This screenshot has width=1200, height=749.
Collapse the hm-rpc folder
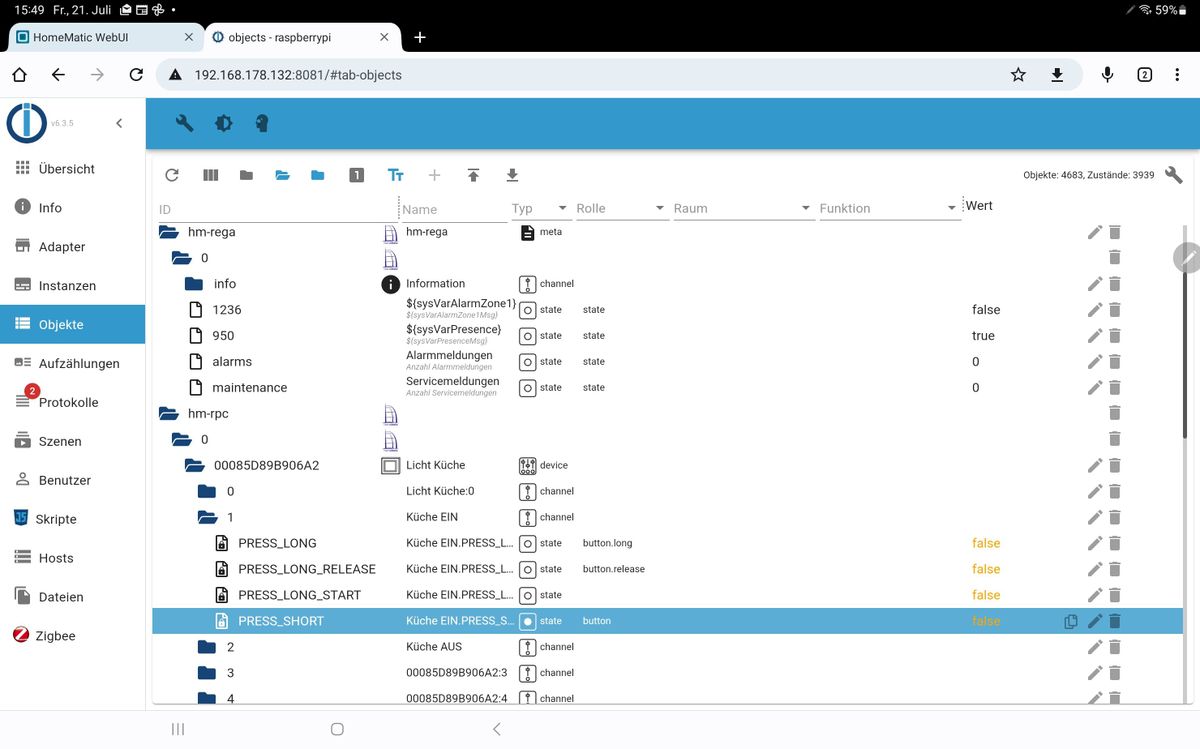[x=169, y=413]
